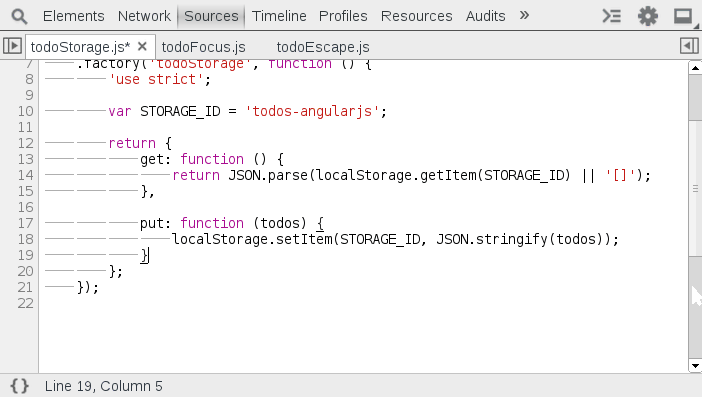
Task: Expand hidden panels with the chevron
Action: pyautogui.click(x=524, y=16)
